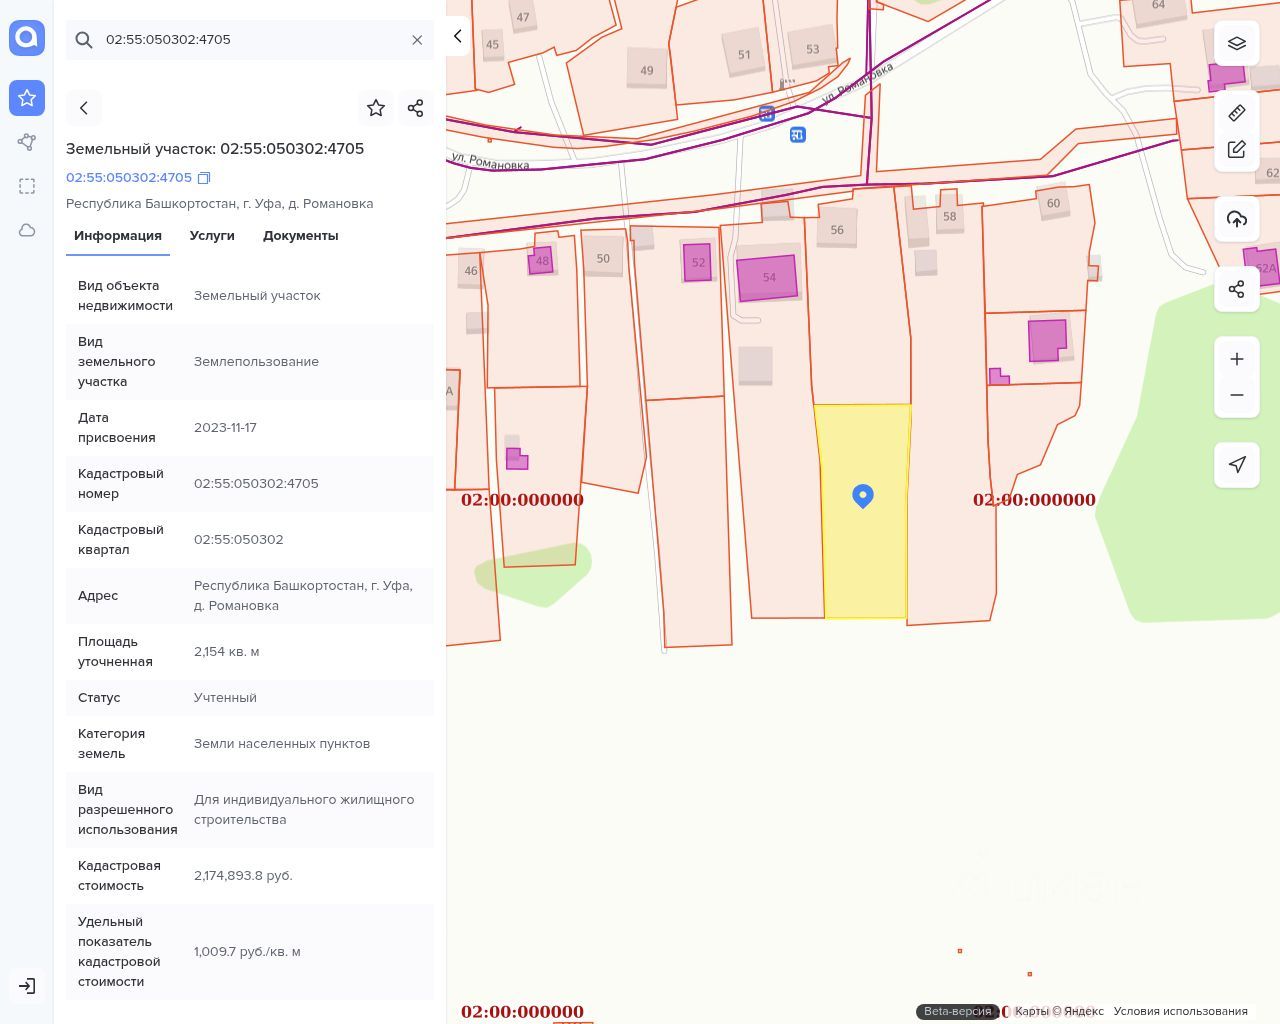1280x1024 pixels.
Task: Open the polygon drawing sidebar tool
Action: pyautogui.click(x=27, y=142)
